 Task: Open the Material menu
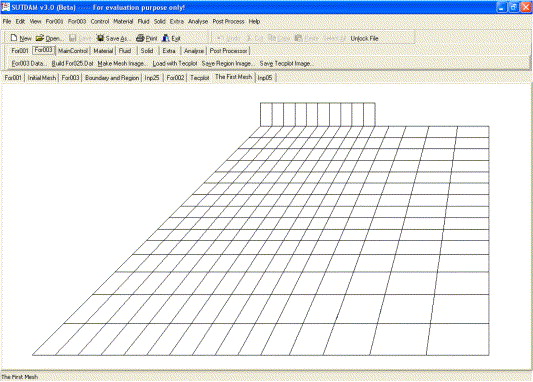click(123, 21)
